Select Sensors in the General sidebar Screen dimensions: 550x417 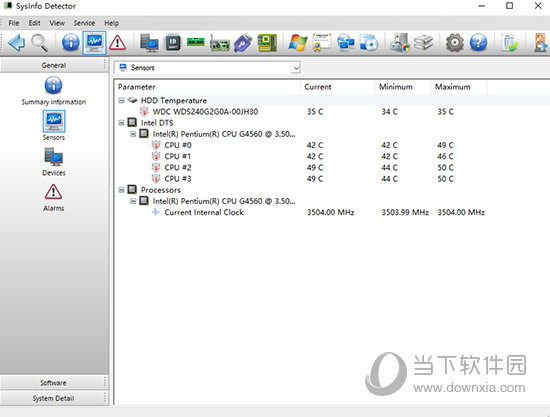54,126
